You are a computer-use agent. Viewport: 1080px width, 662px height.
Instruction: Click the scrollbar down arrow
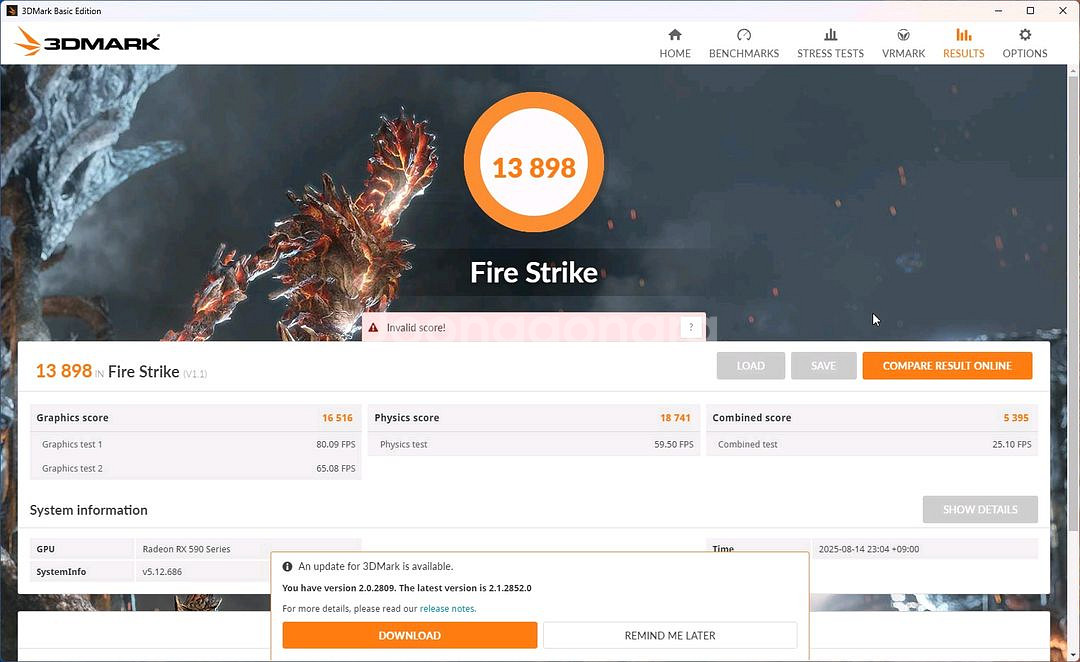click(x=1073, y=656)
